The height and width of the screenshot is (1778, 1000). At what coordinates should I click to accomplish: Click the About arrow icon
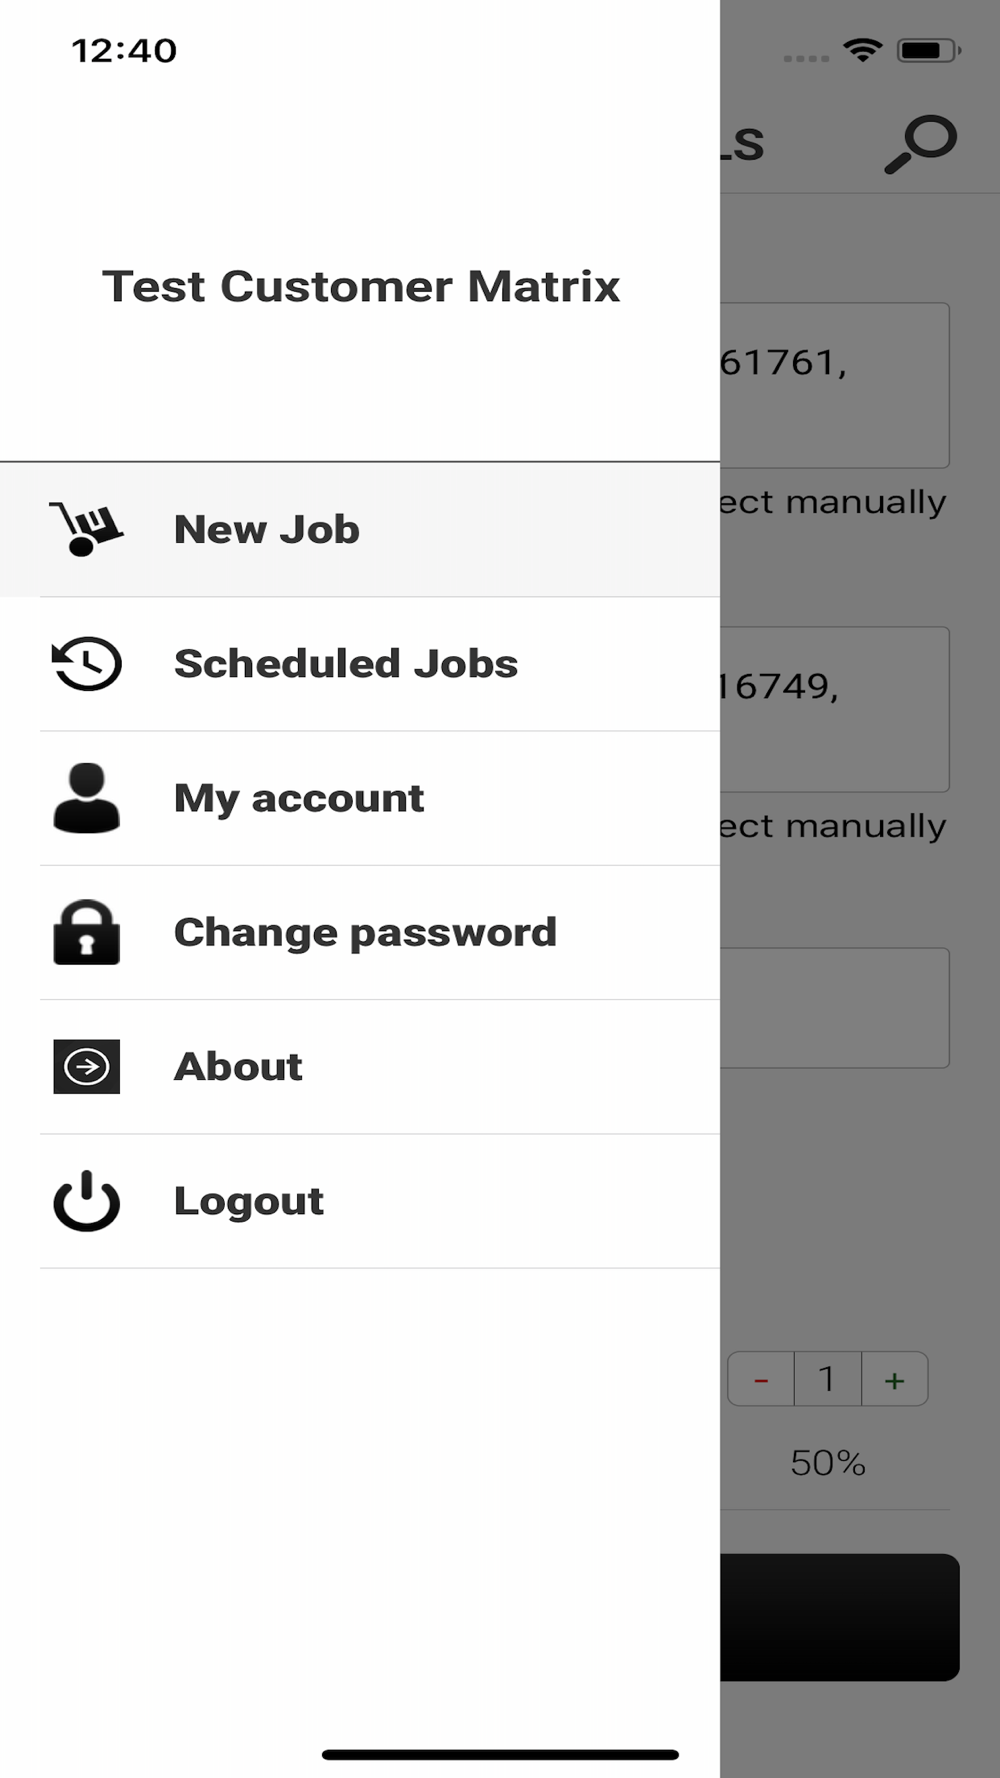pyautogui.click(x=86, y=1067)
